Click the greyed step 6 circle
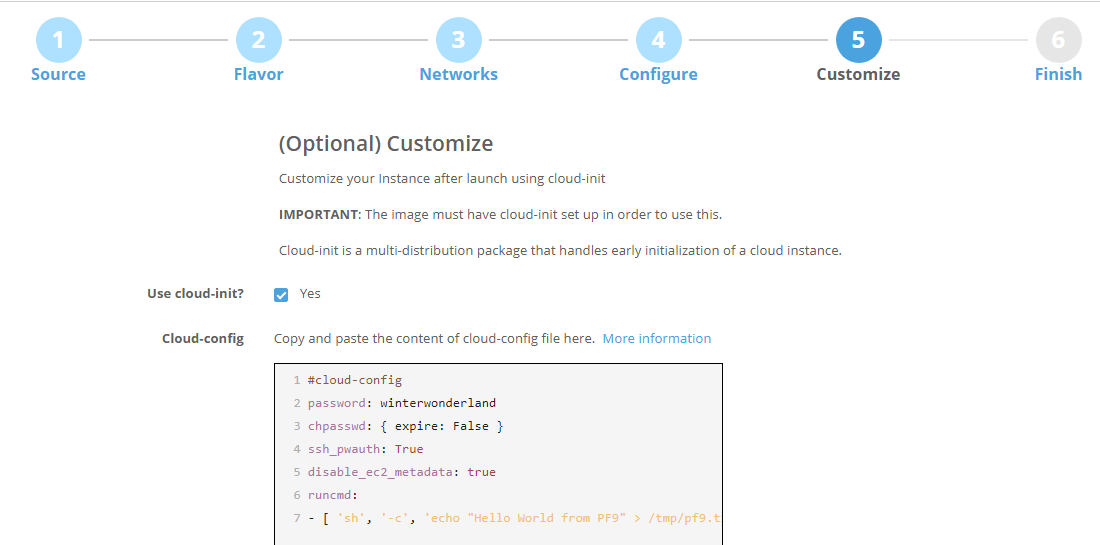Screen dimensions: 1100x545 point(1058,40)
